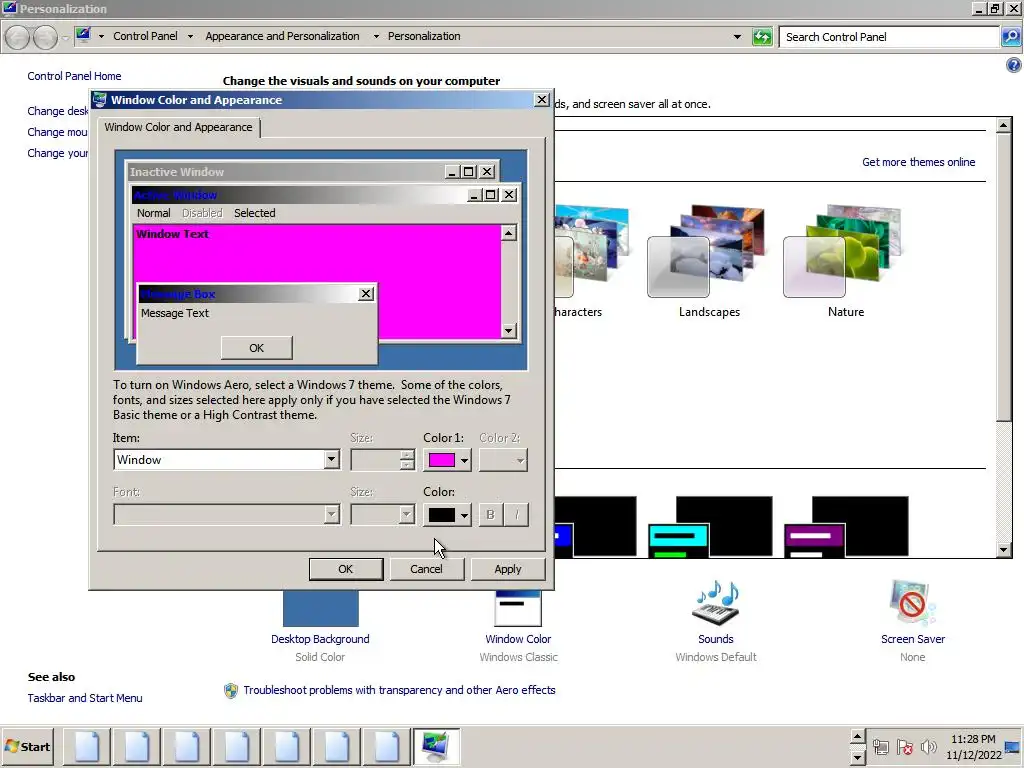Click the Action Center flag tray icon
This screenshot has width=1024, height=768.
pos(904,746)
